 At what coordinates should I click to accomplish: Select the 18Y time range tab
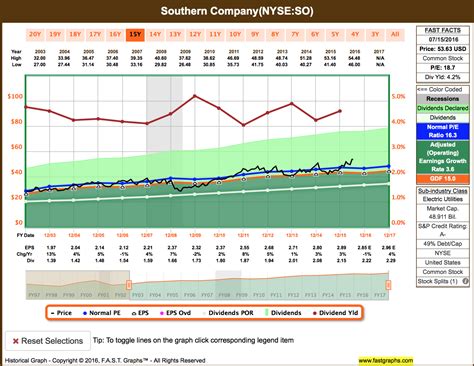pyautogui.click(x=75, y=34)
